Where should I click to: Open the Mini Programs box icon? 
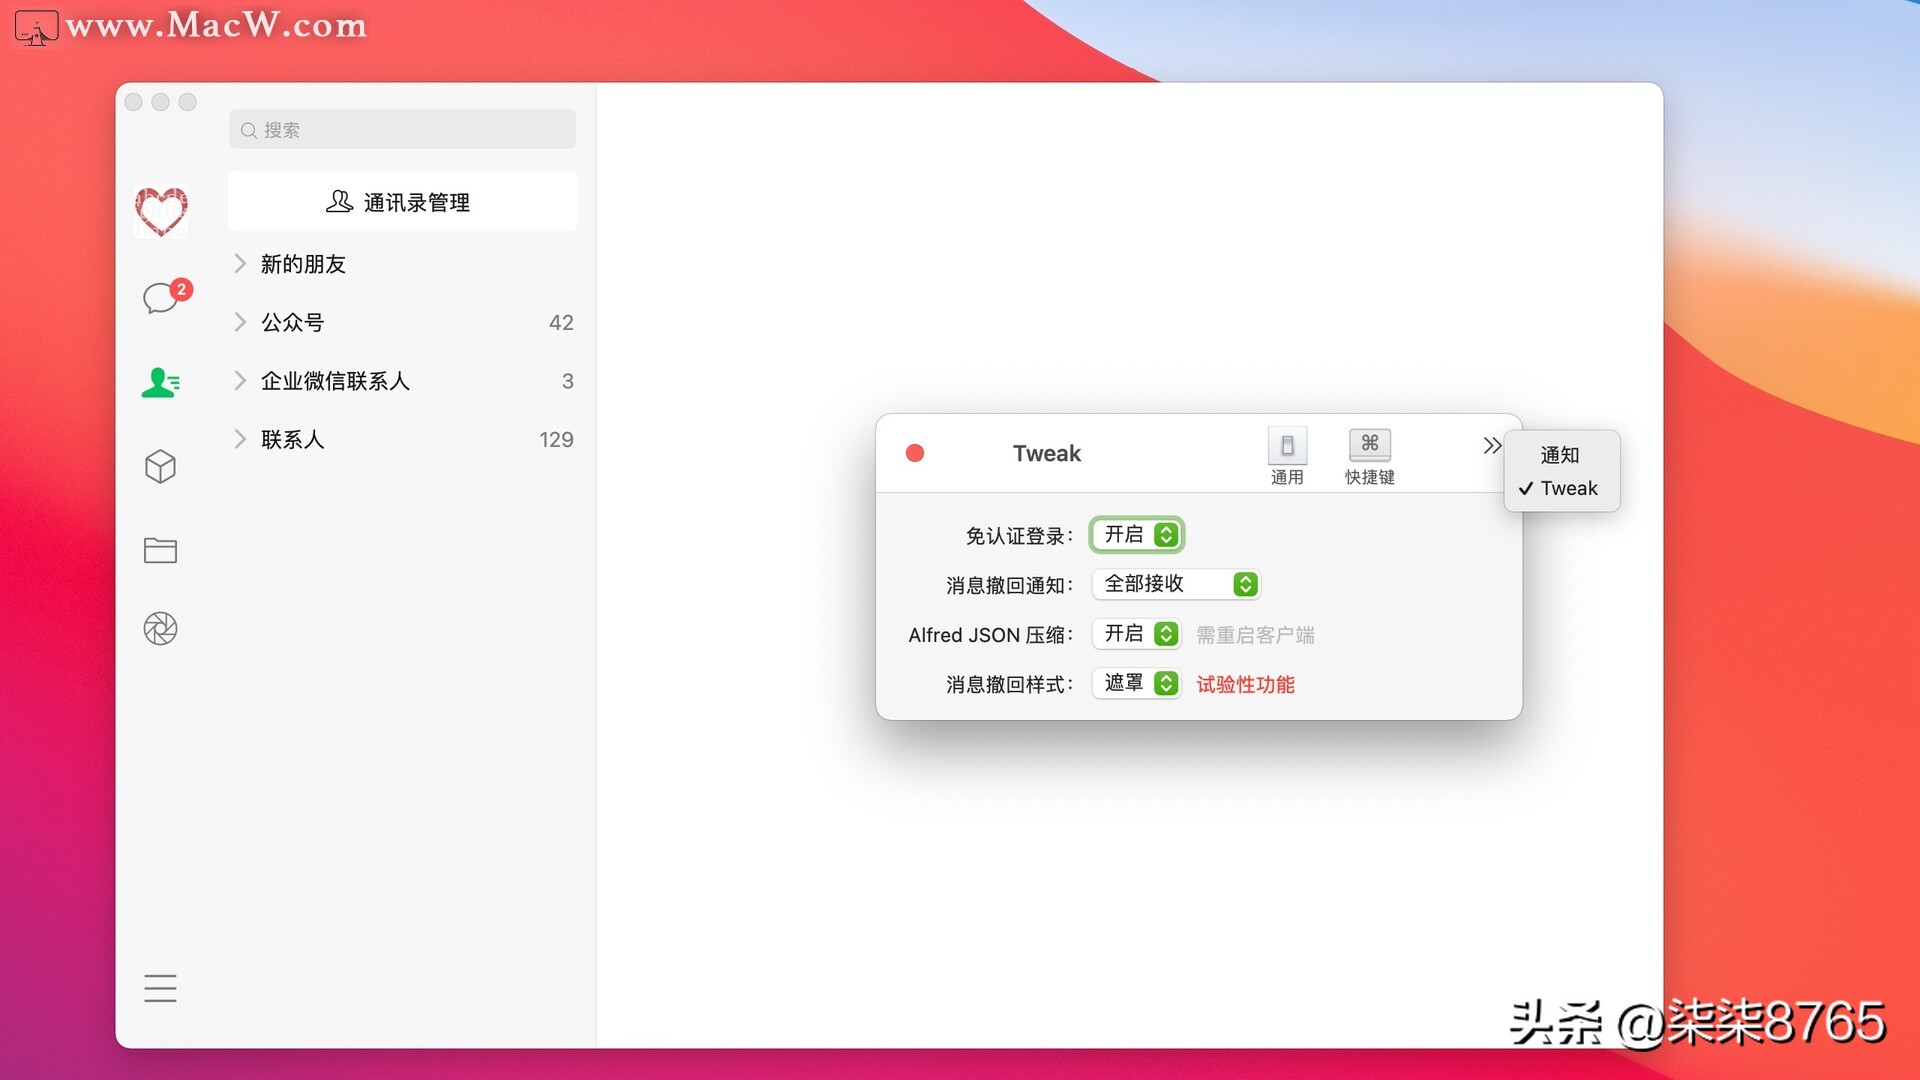pos(161,466)
